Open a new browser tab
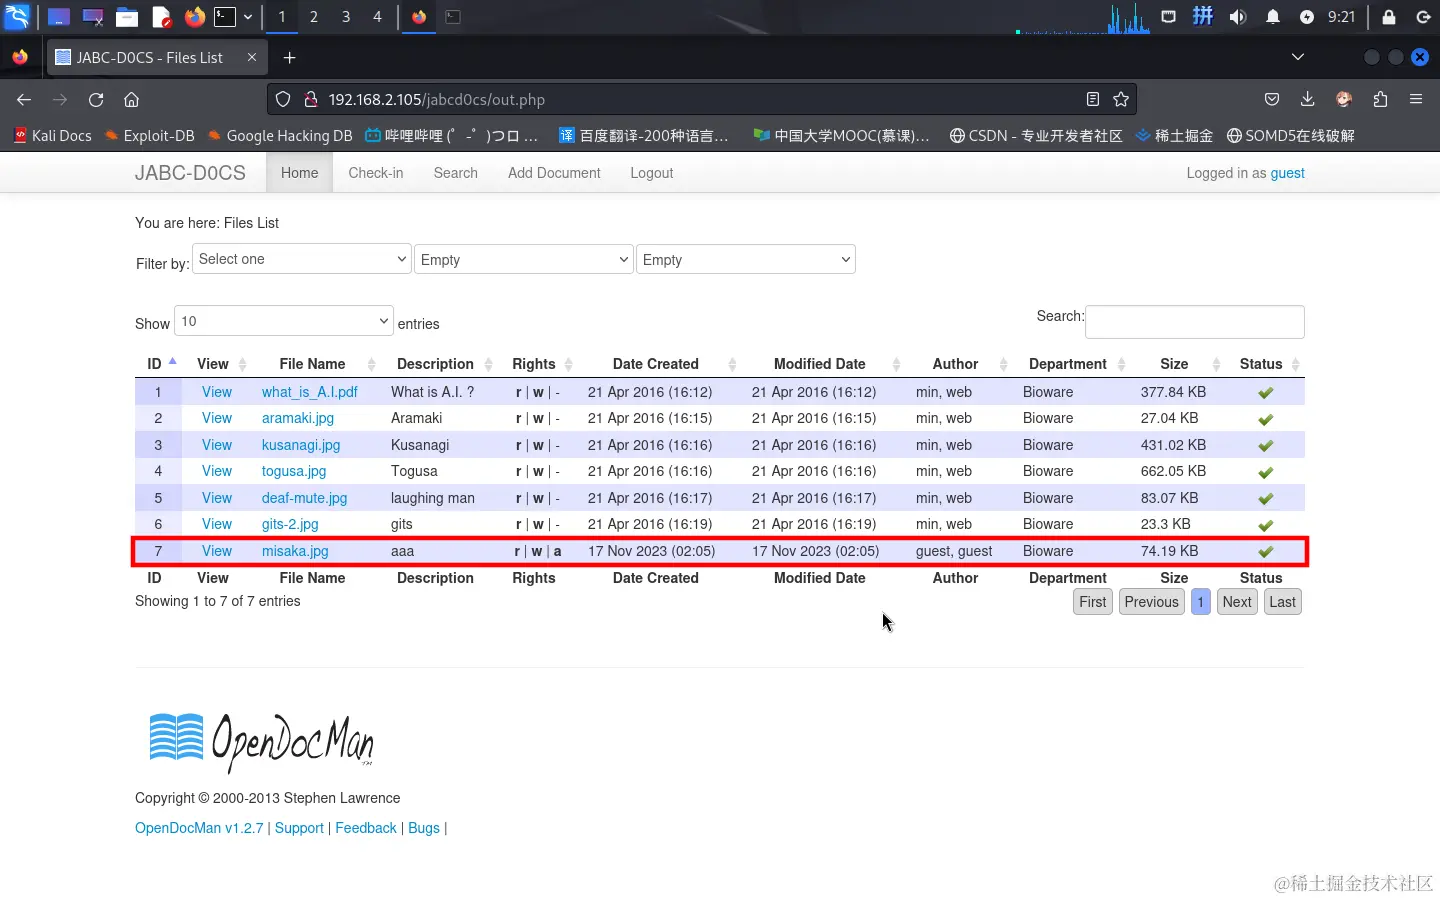 tap(290, 58)
